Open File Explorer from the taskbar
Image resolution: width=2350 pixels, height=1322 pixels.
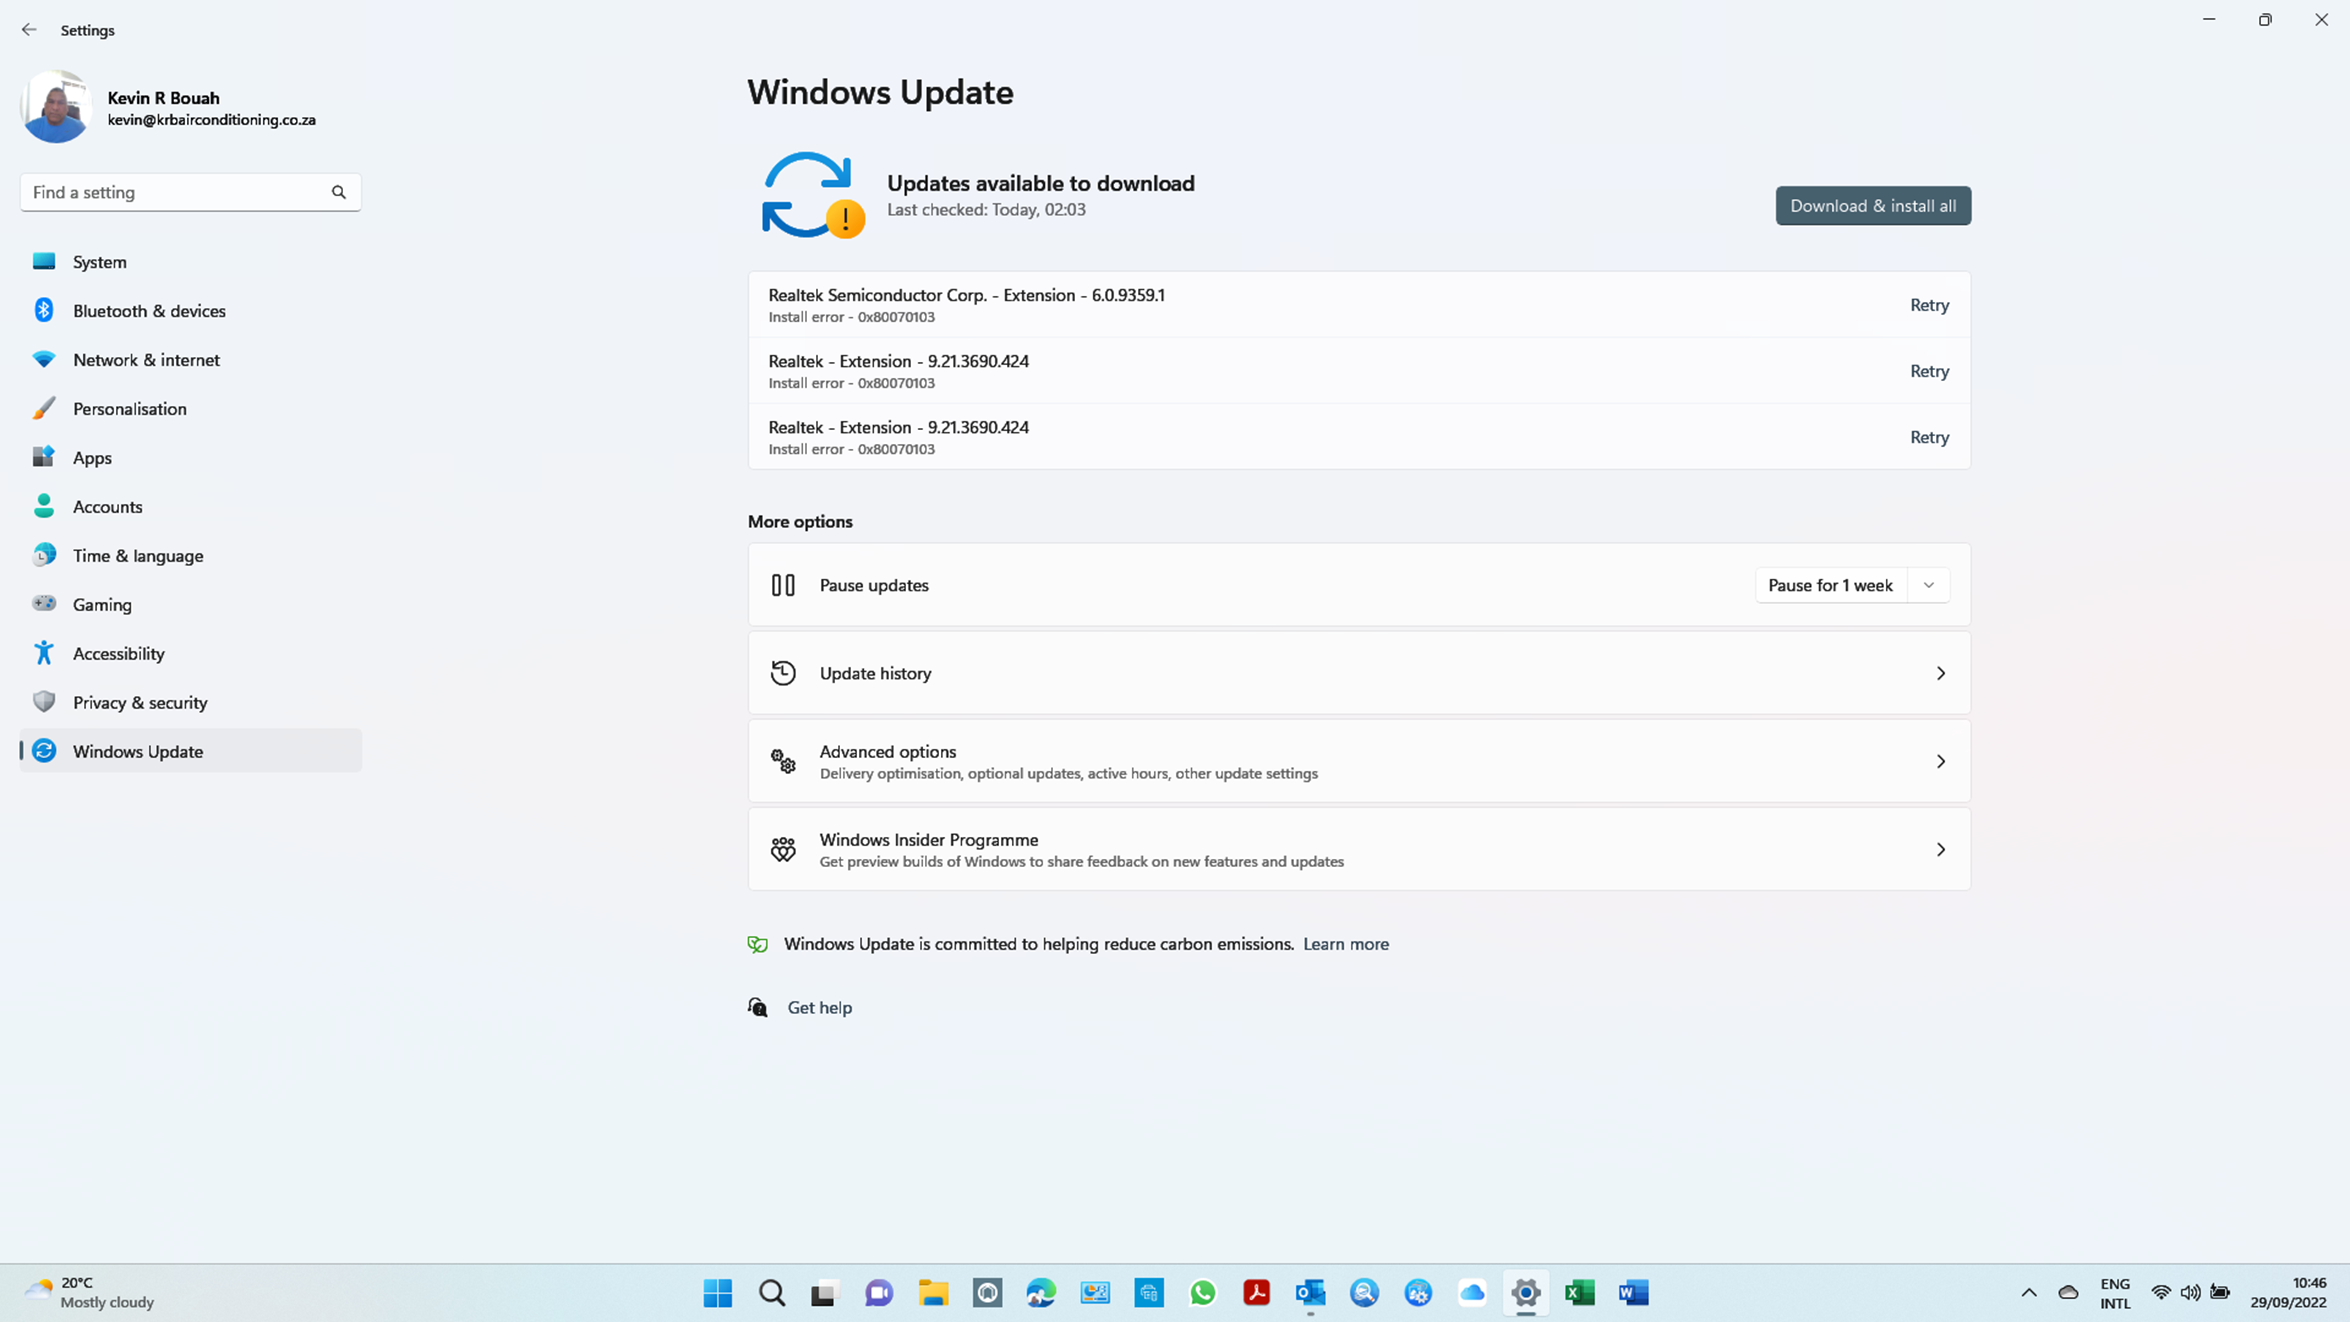point(933,1292)
